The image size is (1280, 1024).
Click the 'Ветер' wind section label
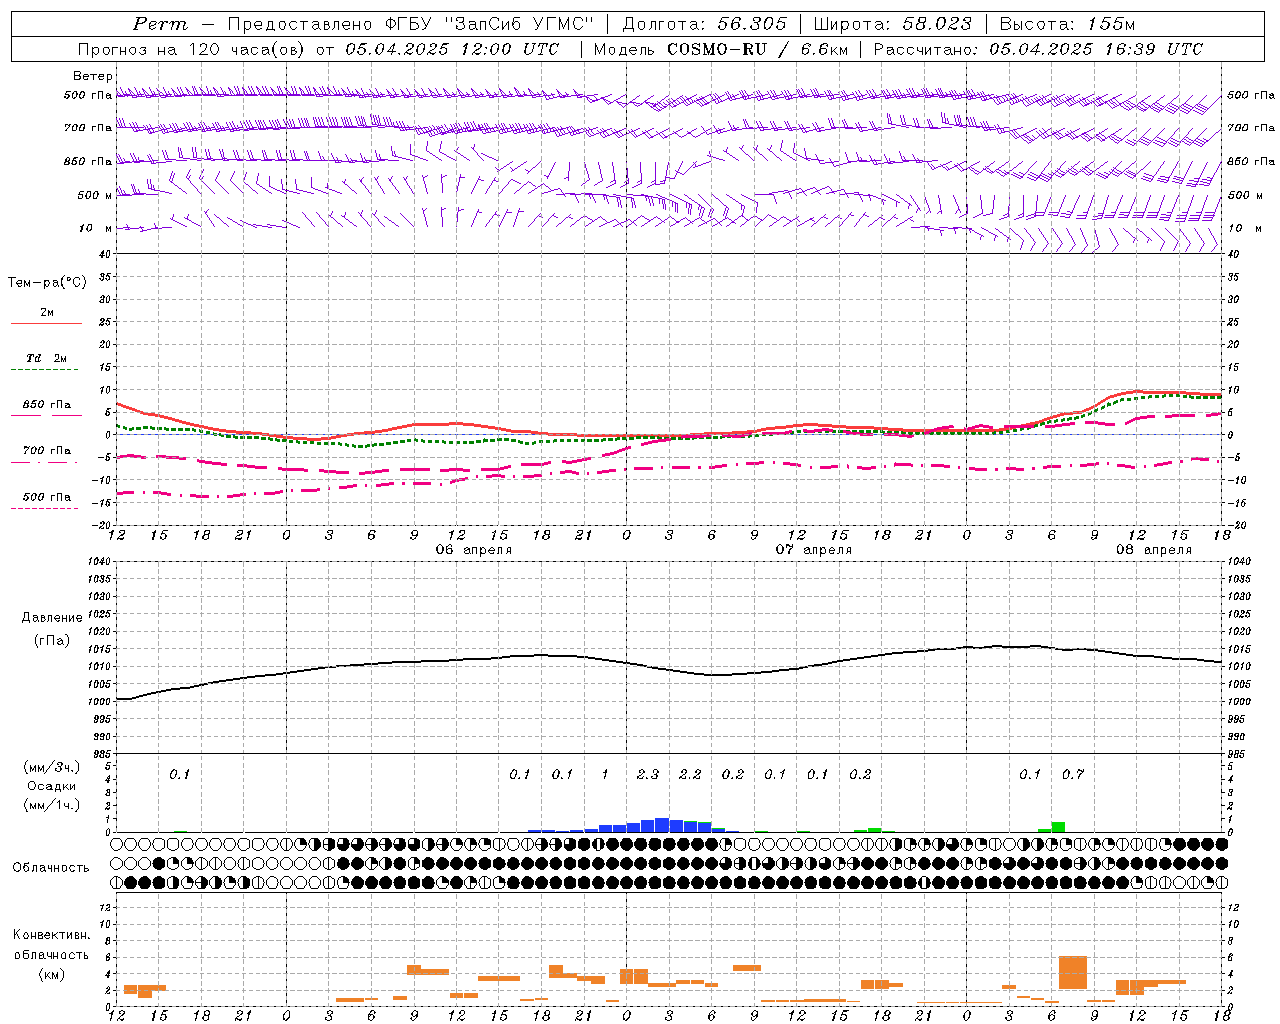[93, 76]
